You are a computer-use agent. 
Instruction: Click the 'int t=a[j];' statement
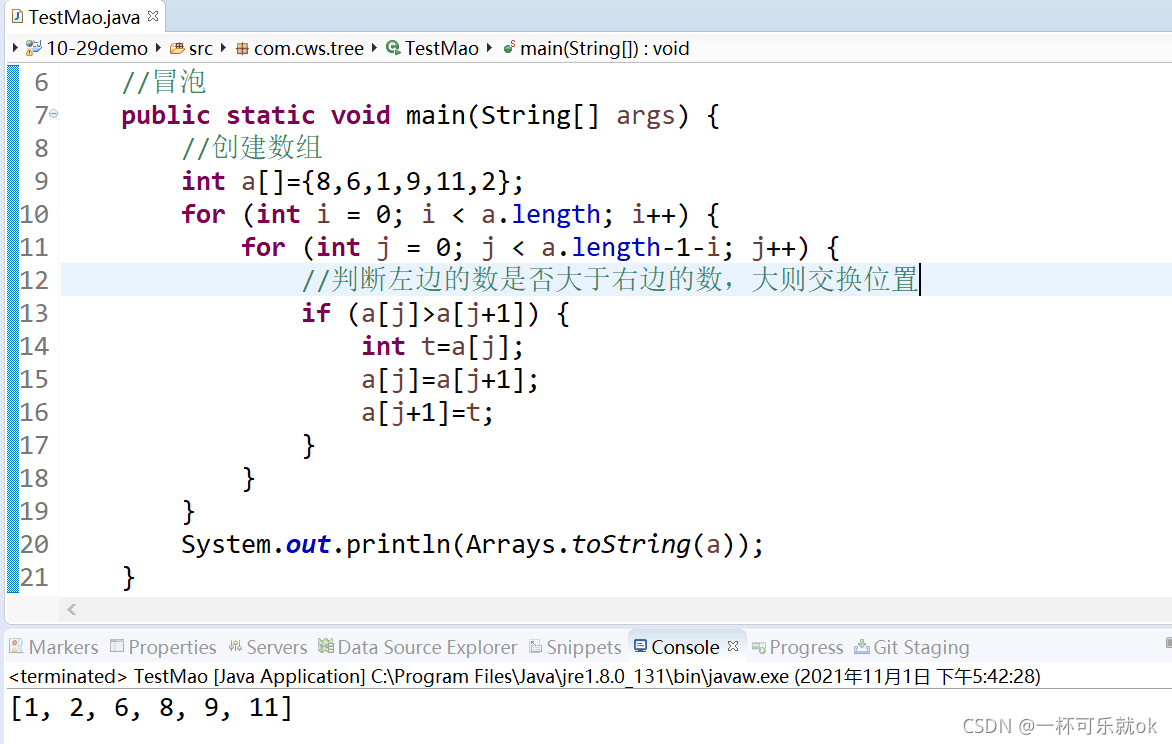click(x=442, y=346)
